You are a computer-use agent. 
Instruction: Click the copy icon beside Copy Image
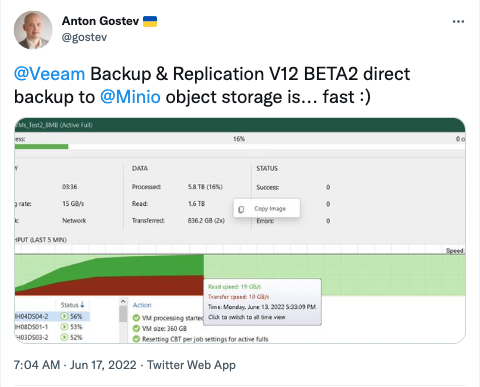point(241,209)
